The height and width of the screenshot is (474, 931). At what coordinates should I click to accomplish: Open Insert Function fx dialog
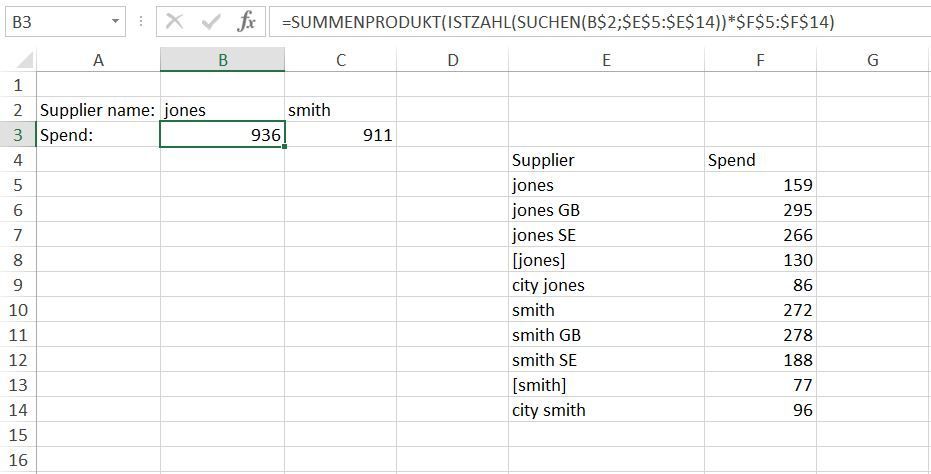click(x=245, y=21)
